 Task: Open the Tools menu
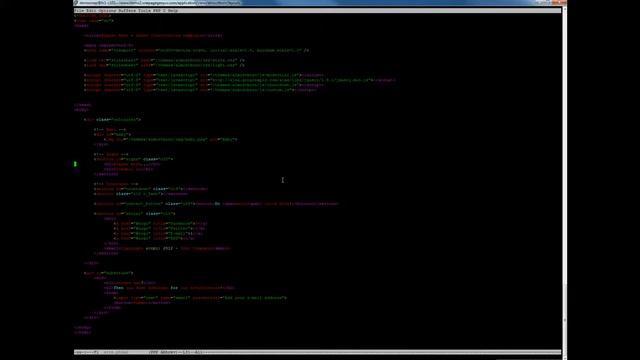[144, 11]
